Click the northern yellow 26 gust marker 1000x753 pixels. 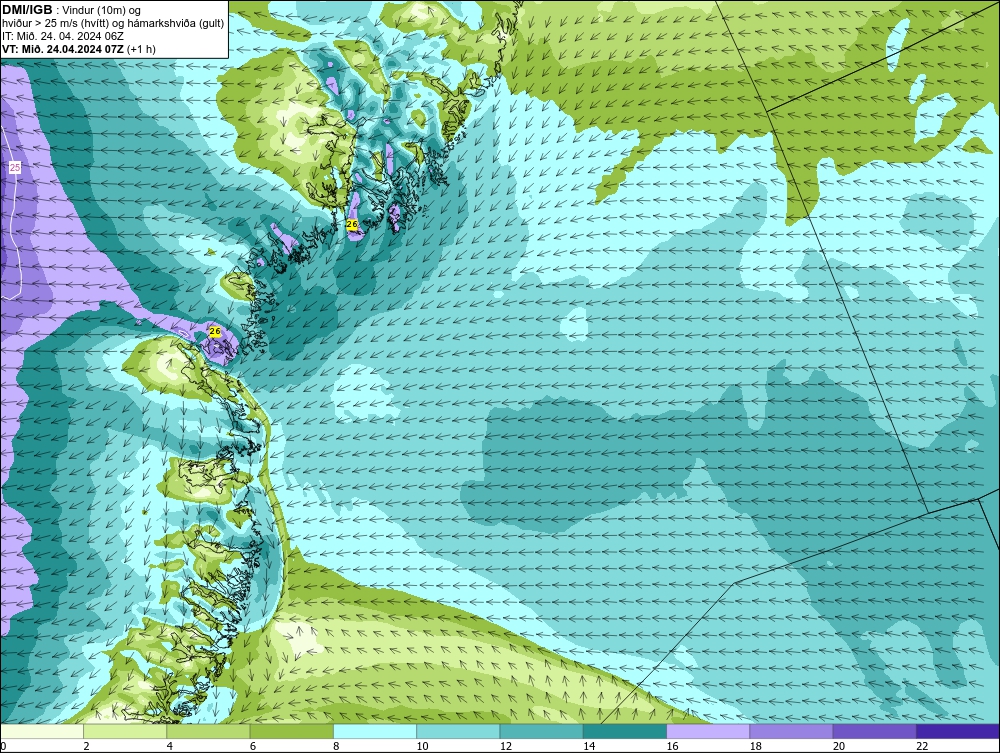(x=352, y=224)
